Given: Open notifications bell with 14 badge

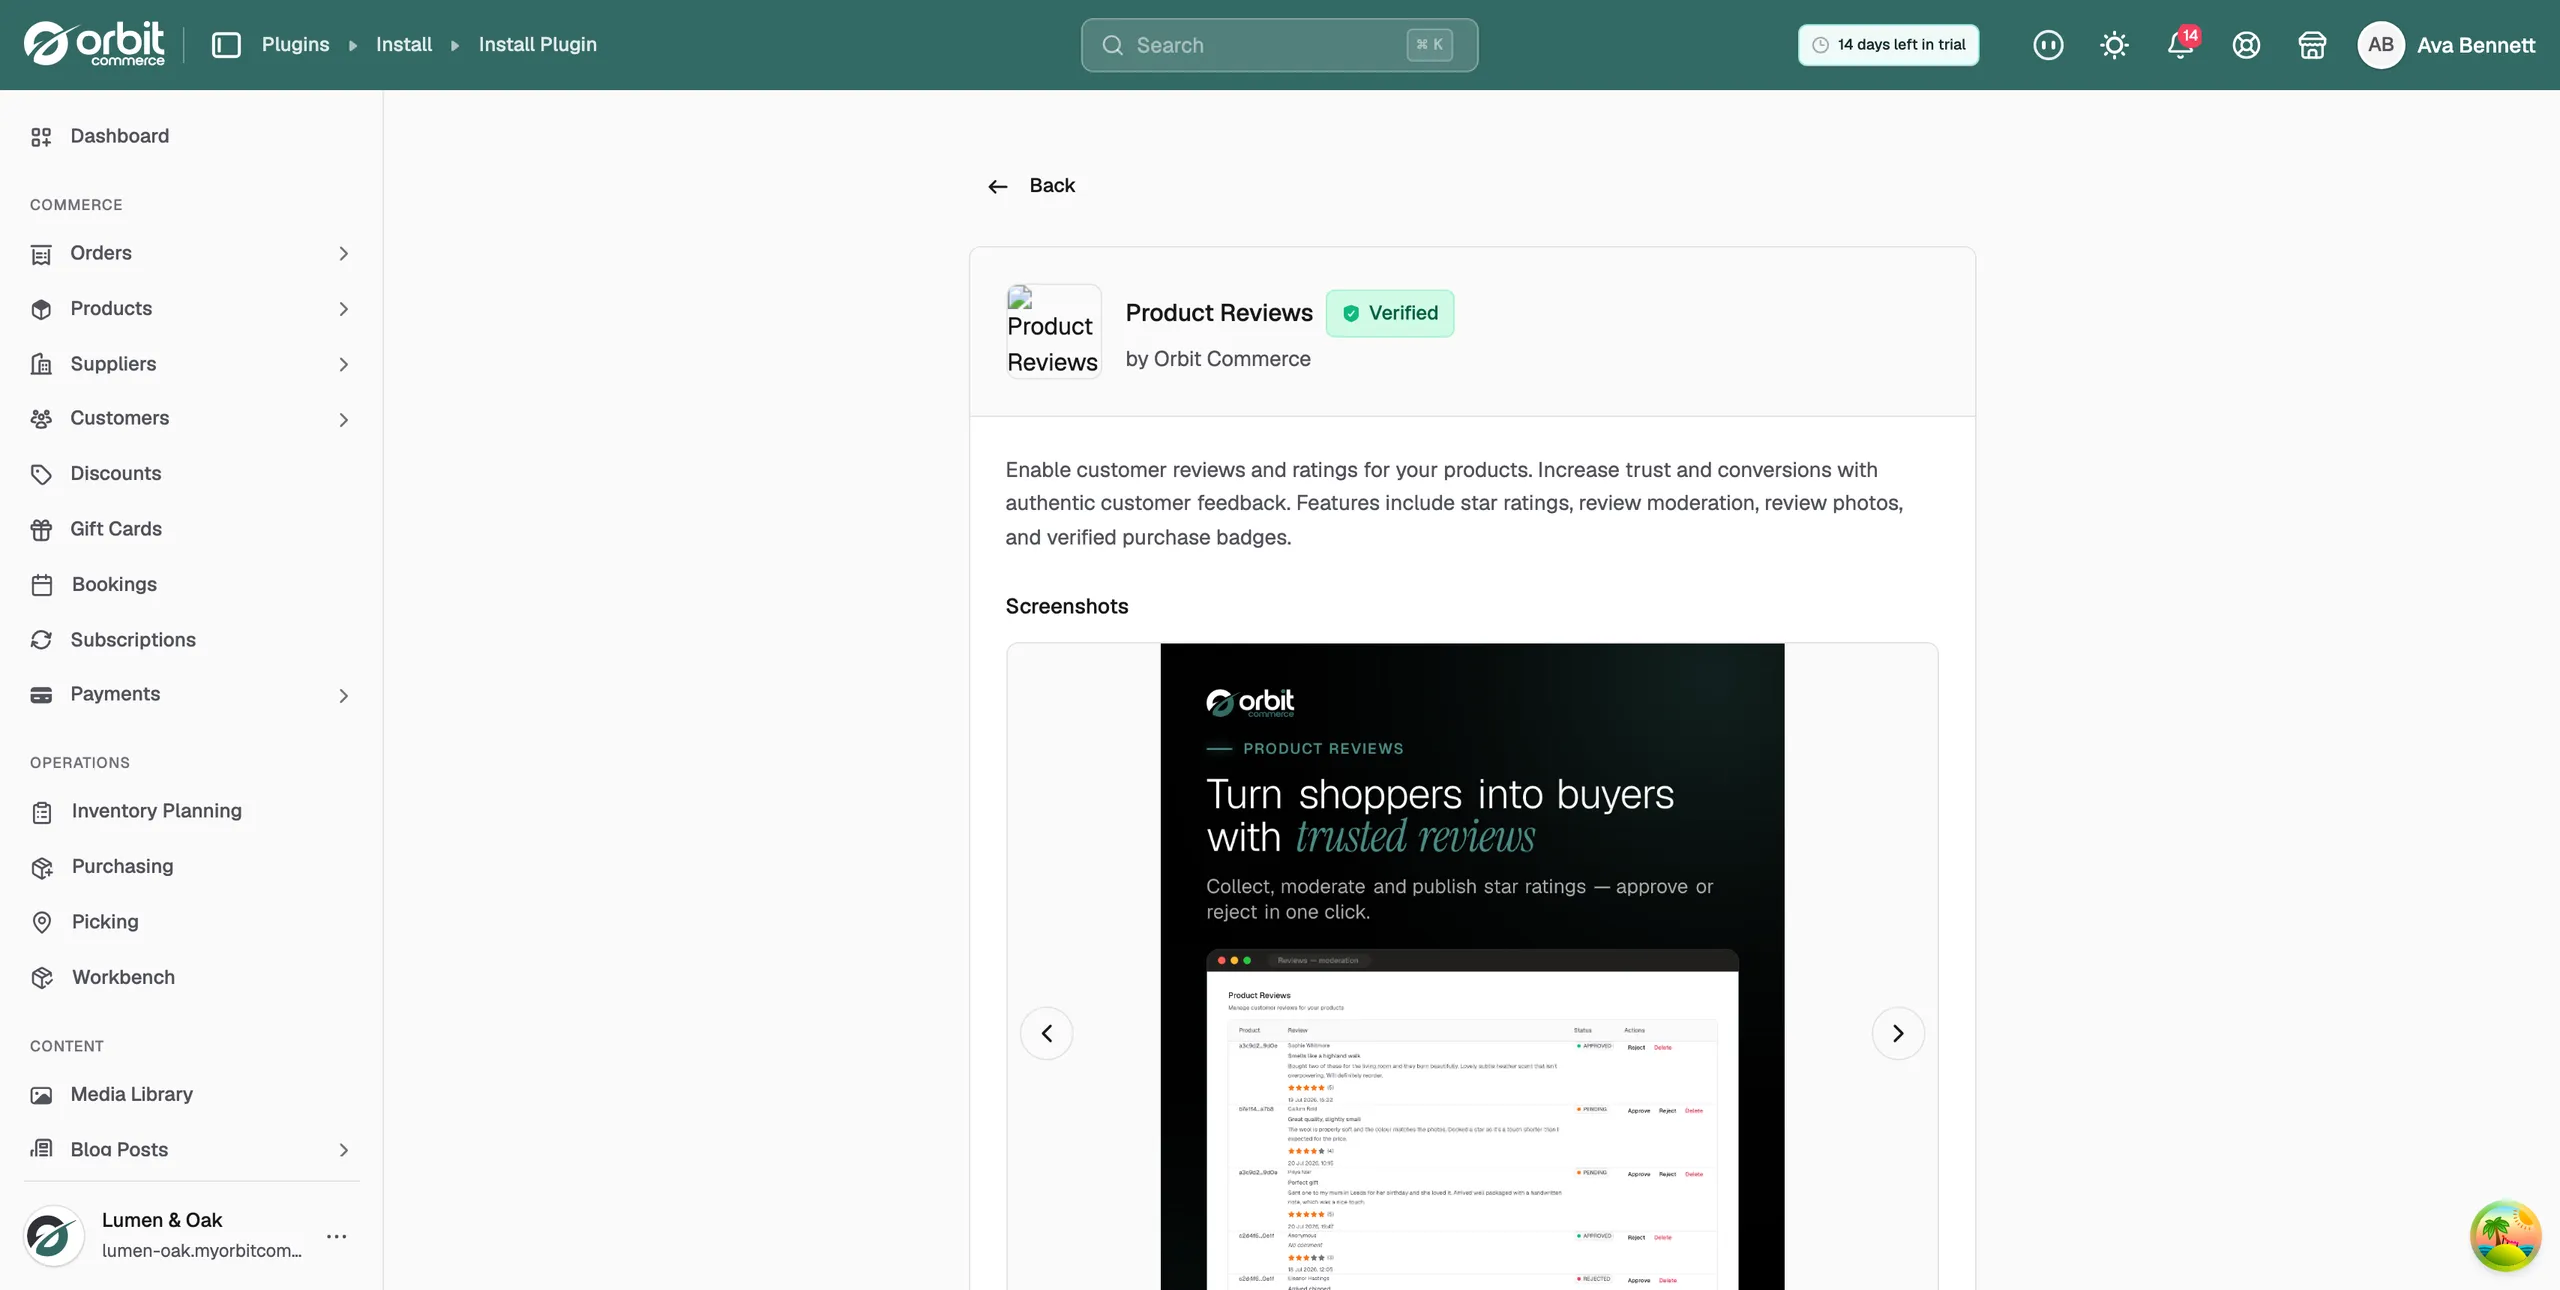Looking at the screenshot, I should tap(2180, 45).
